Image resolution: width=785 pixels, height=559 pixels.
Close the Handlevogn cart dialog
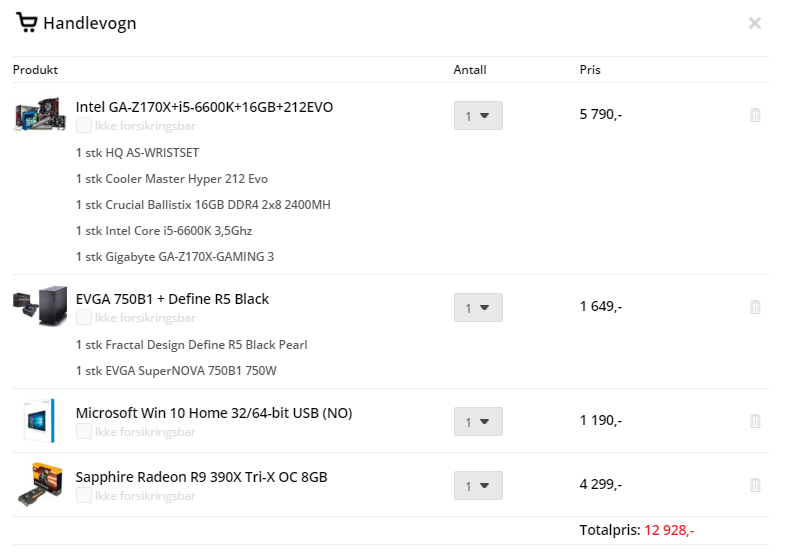[x=754, y=23]
